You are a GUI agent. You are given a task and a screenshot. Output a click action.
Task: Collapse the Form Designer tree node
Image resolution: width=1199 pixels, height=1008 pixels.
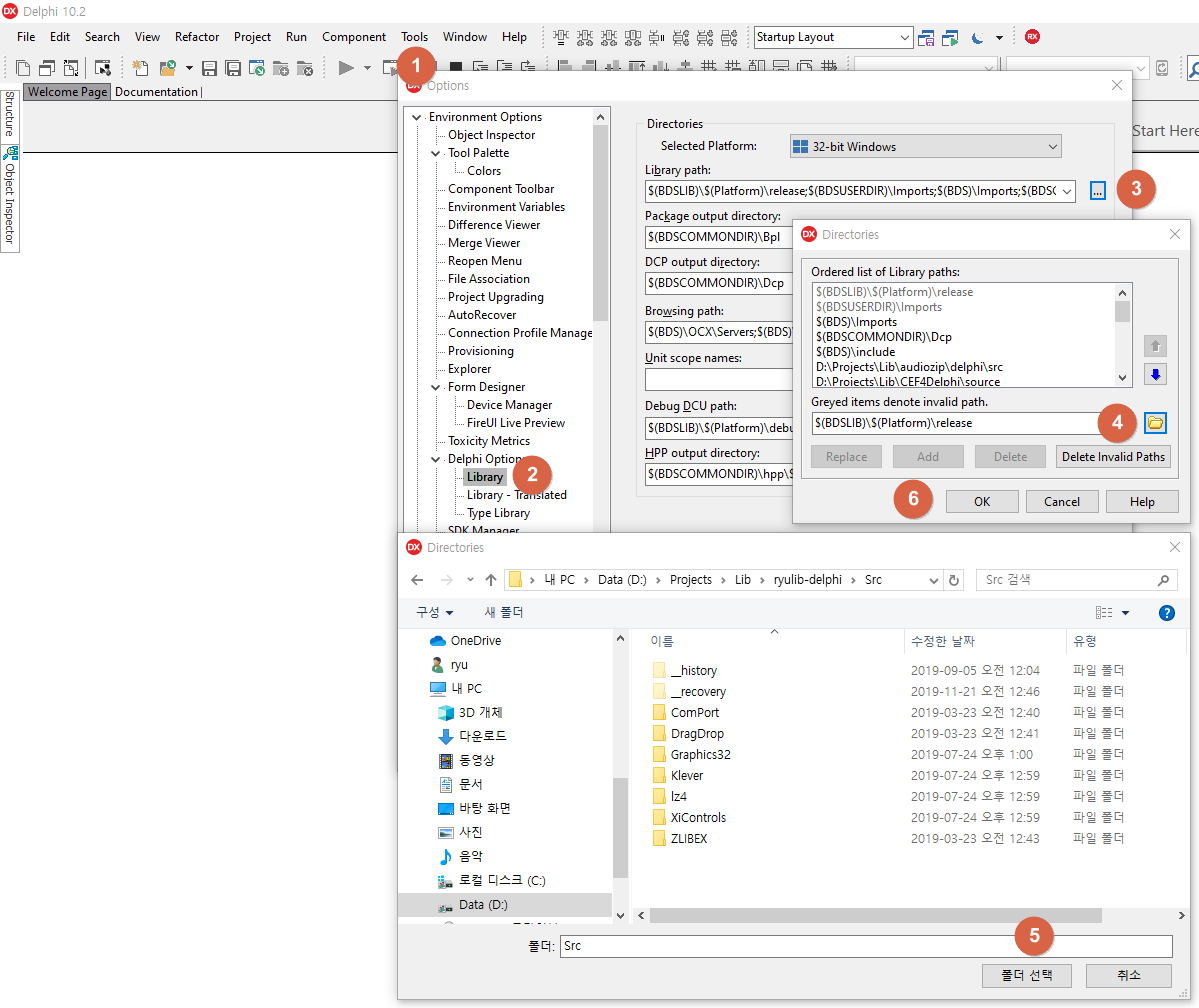point(436,387)
